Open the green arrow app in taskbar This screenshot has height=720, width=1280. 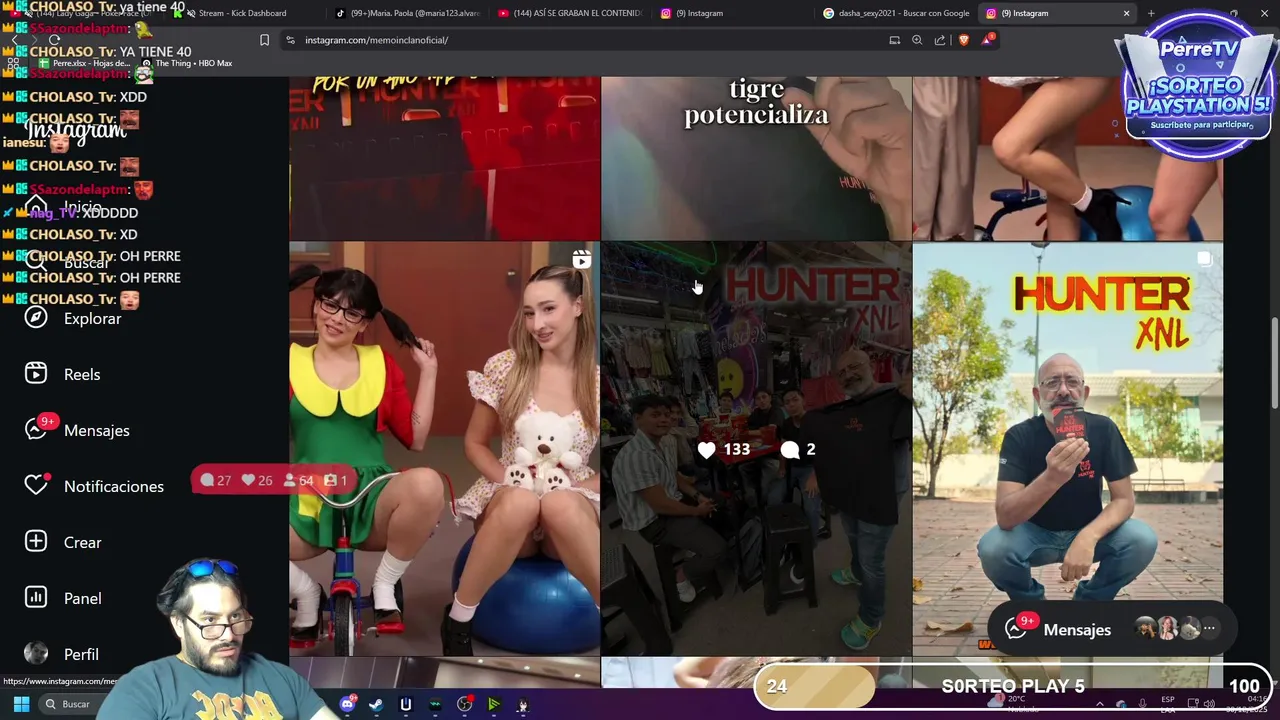click(493, 704)
